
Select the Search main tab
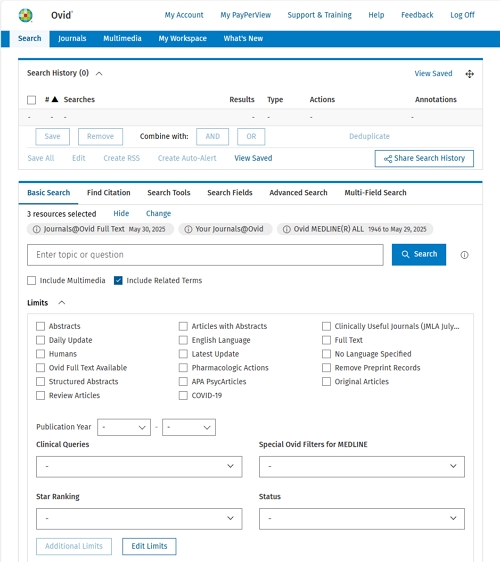click(x=29, y=38)
